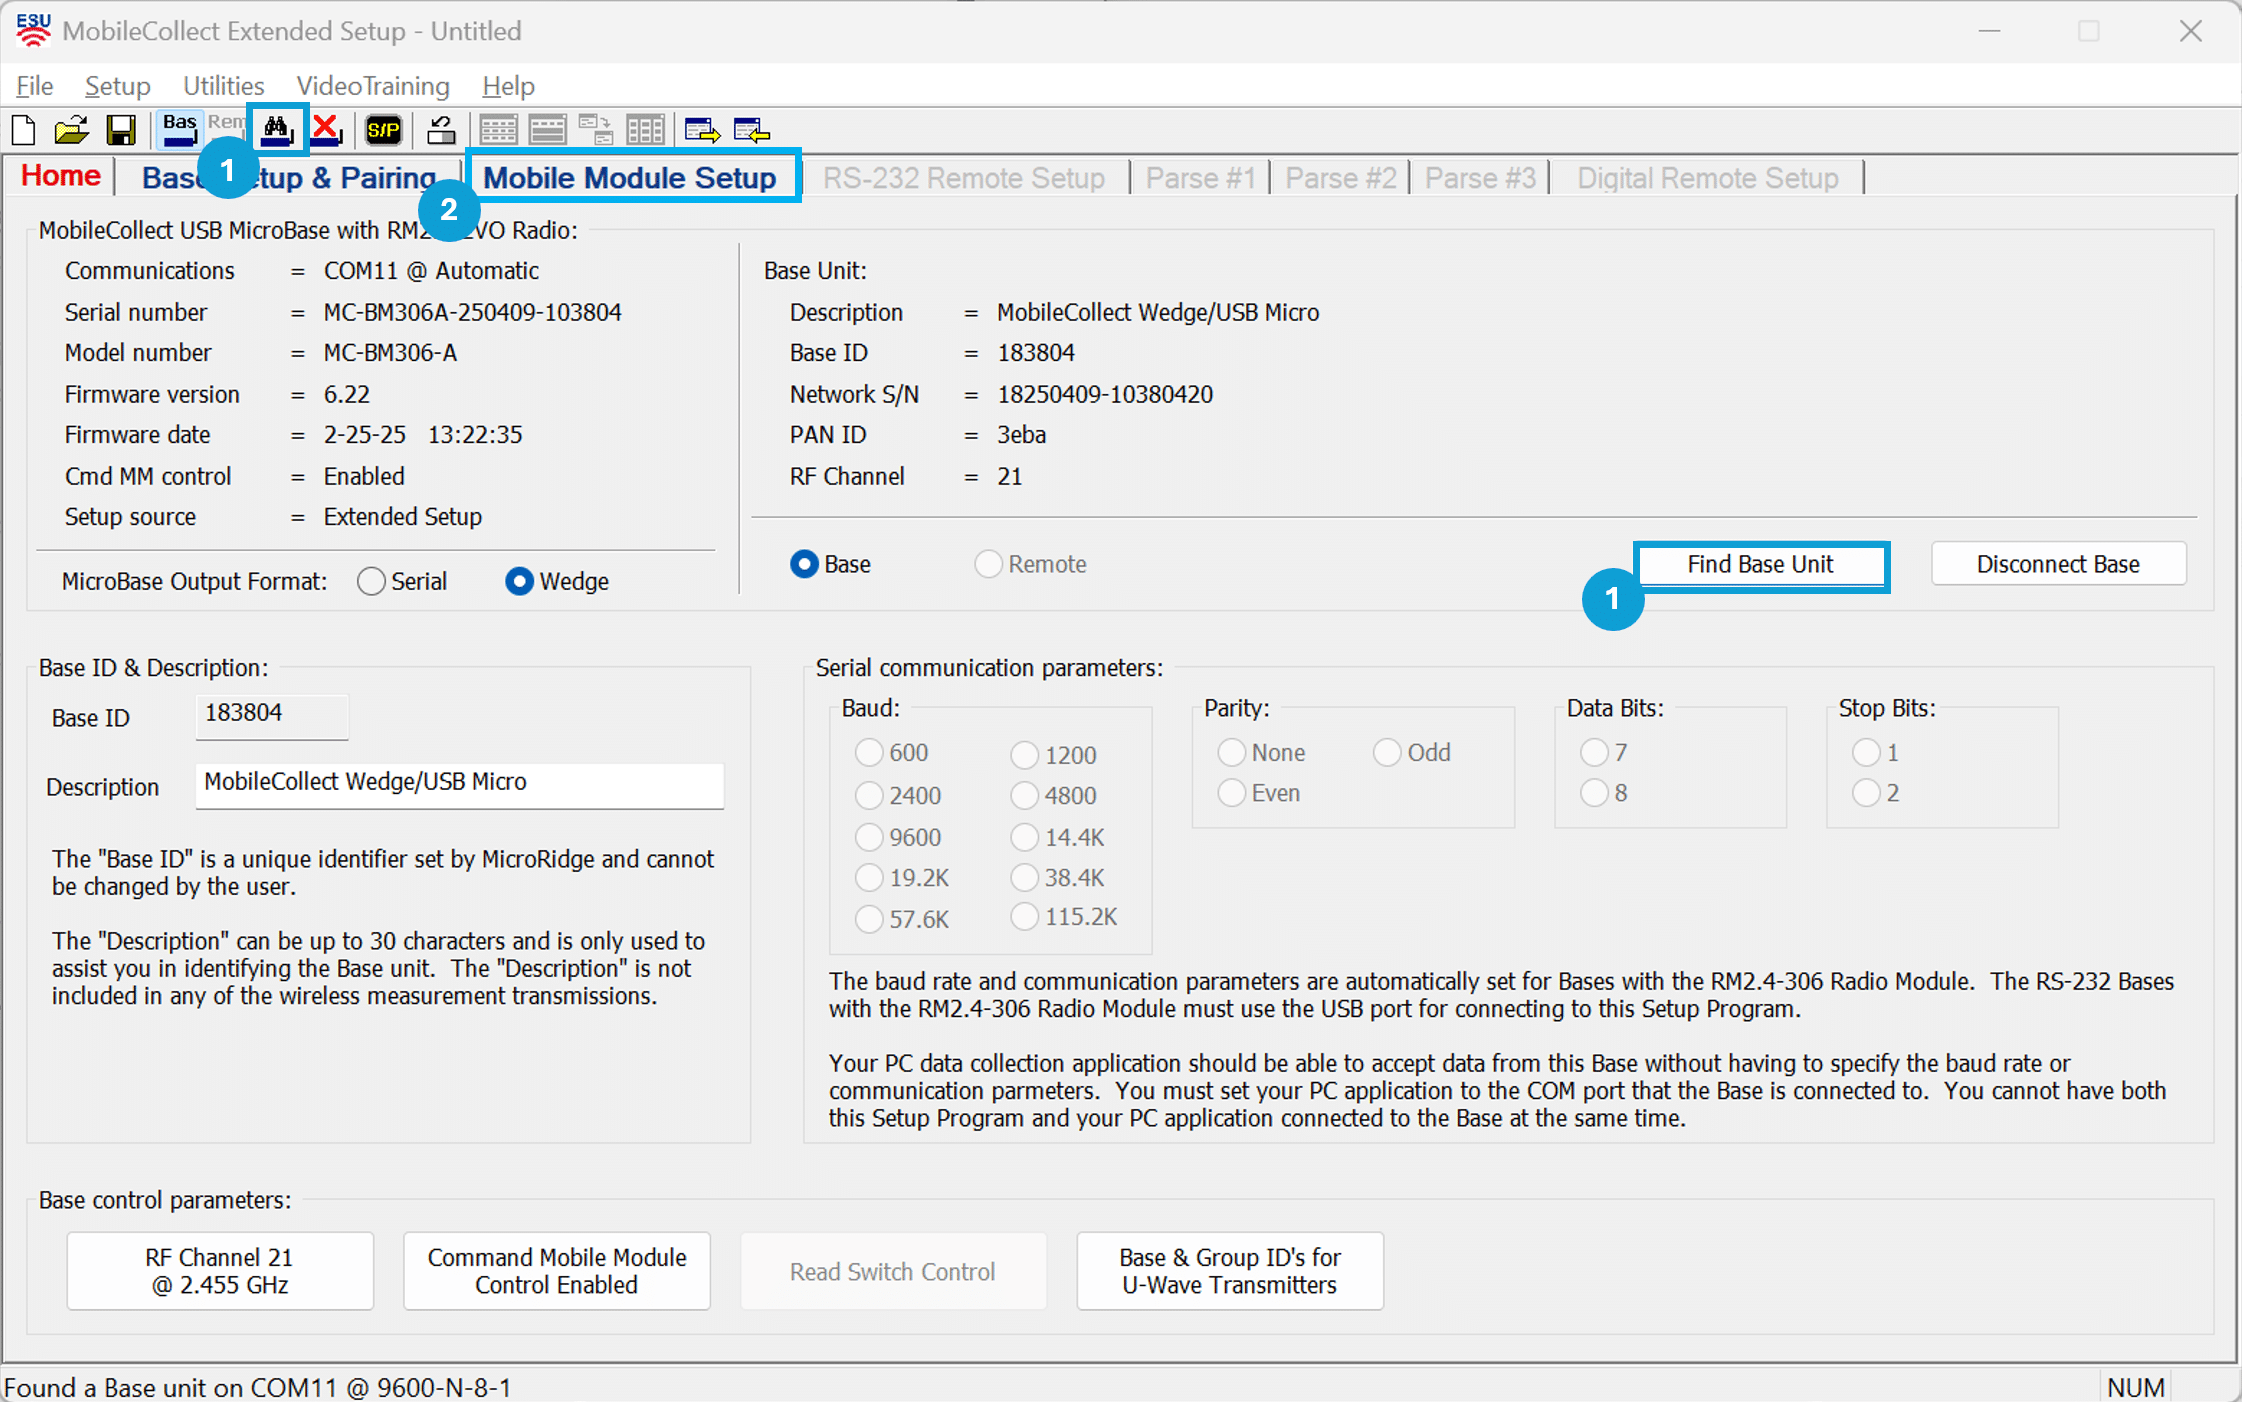
Task: Switch to Mobile Module Setup tab
Action: tap(630, 178)
